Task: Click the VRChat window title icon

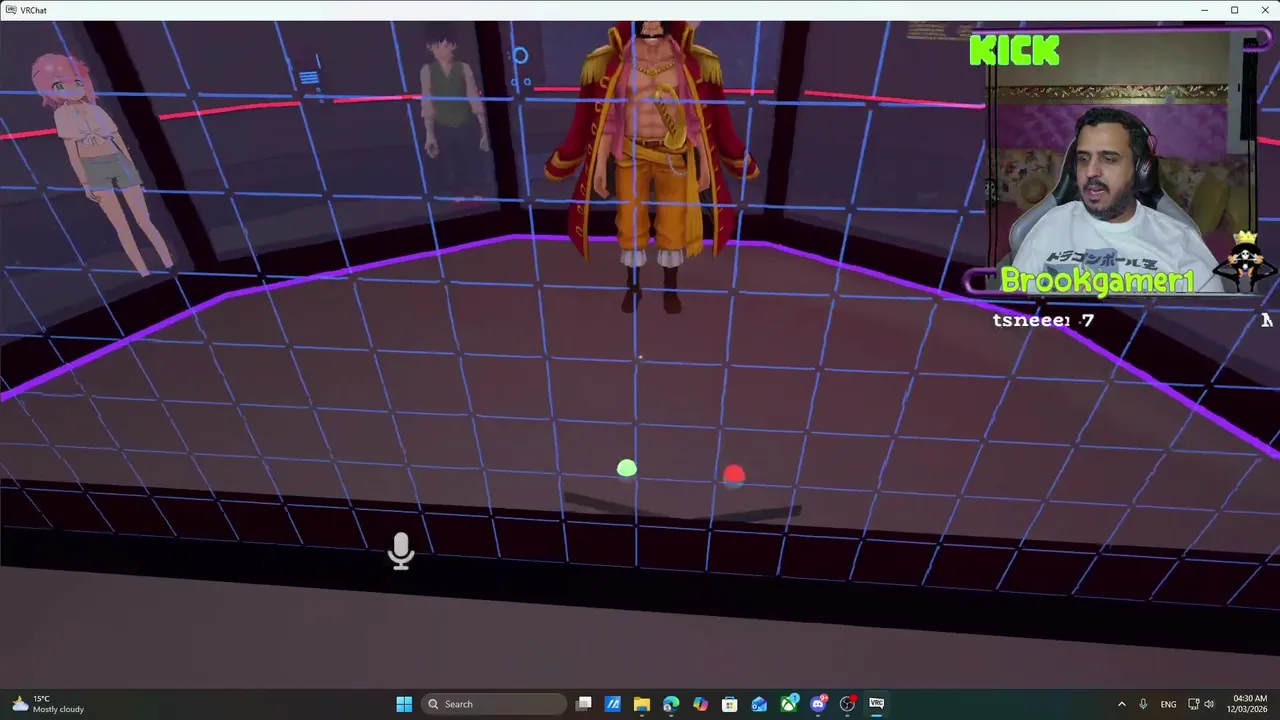Action: coord(10,10)
